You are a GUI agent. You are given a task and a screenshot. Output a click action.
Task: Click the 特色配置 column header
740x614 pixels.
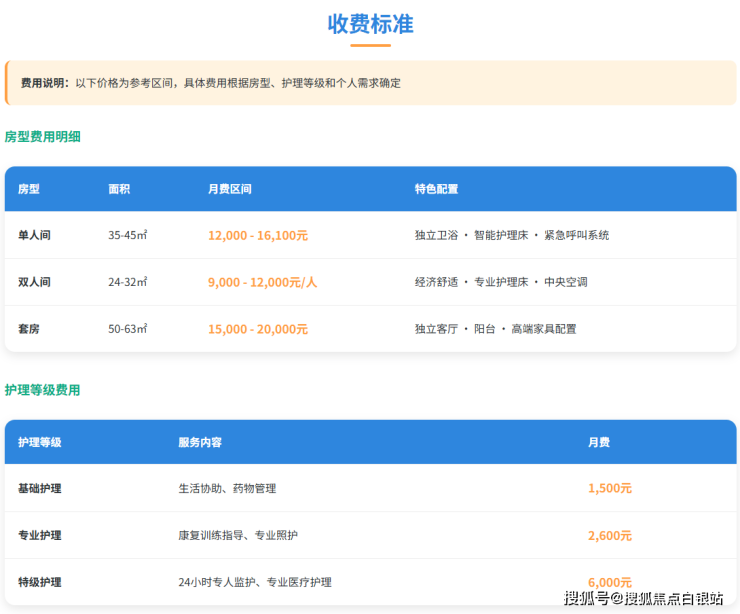(436, 189)
